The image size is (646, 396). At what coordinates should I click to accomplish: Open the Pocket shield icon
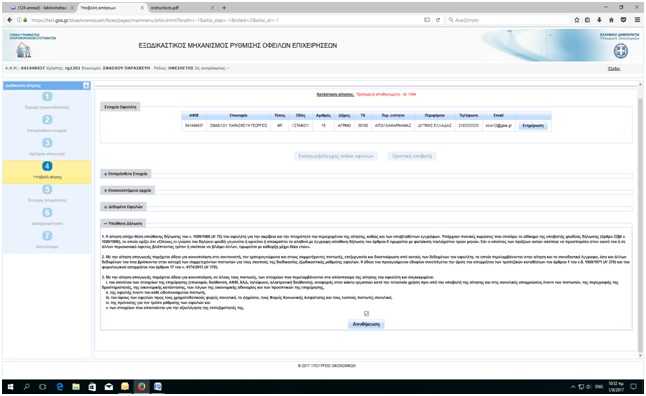624,20
